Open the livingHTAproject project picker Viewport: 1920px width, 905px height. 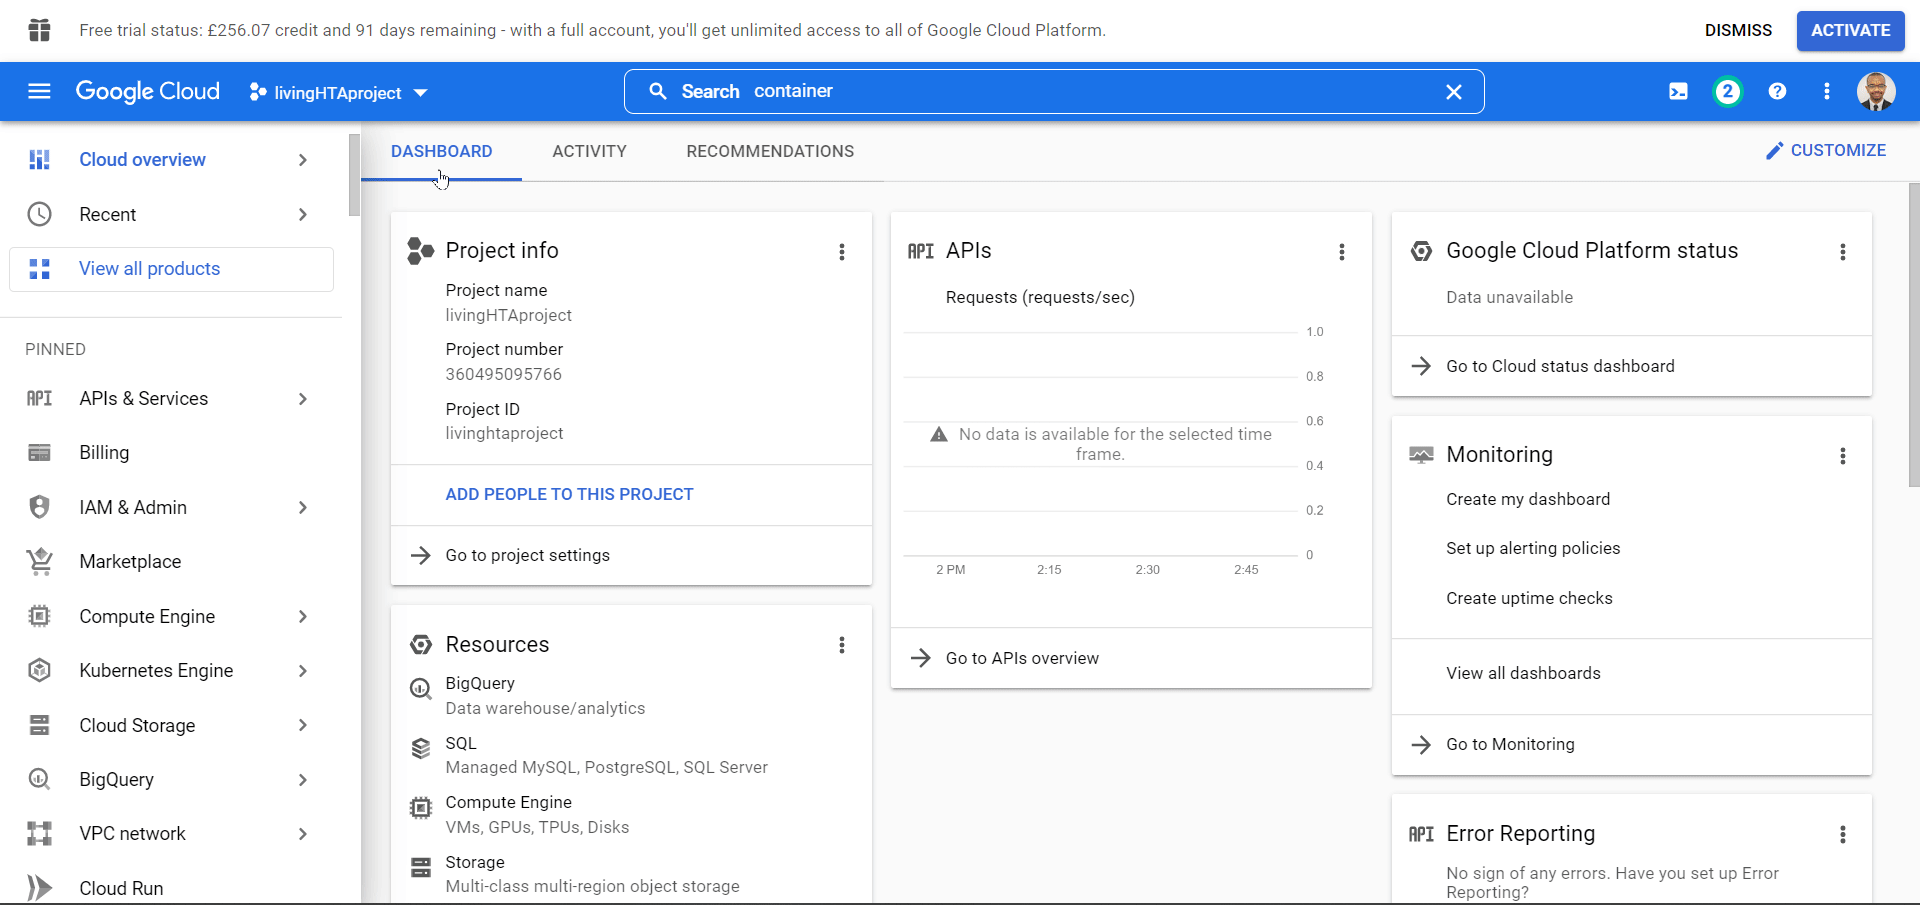click(337, 92)
